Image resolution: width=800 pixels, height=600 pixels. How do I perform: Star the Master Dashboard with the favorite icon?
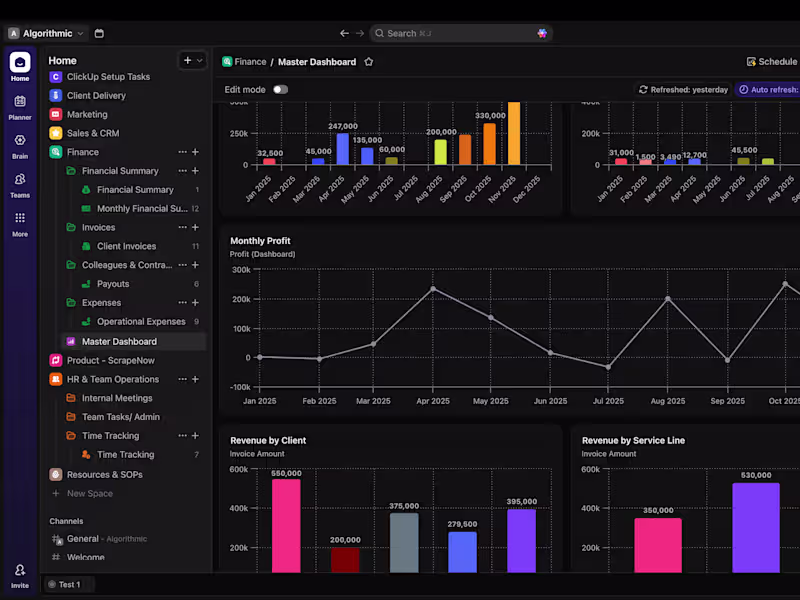coord(366,60)
